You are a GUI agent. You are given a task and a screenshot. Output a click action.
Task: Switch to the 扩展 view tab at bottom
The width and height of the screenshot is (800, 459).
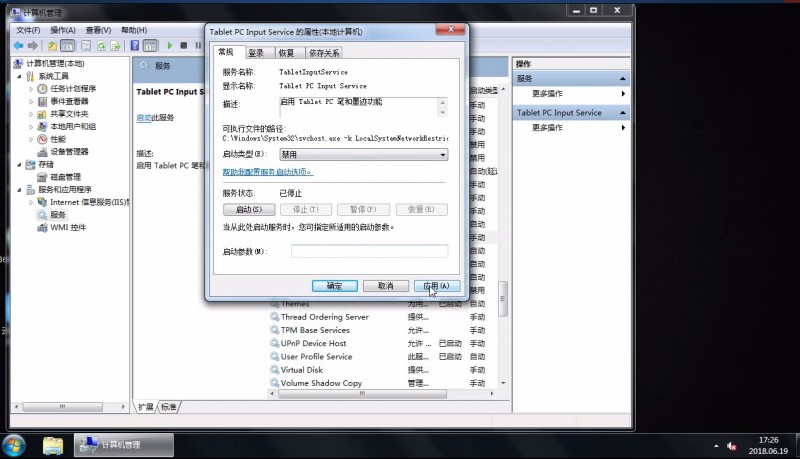(x=145, y=407)
